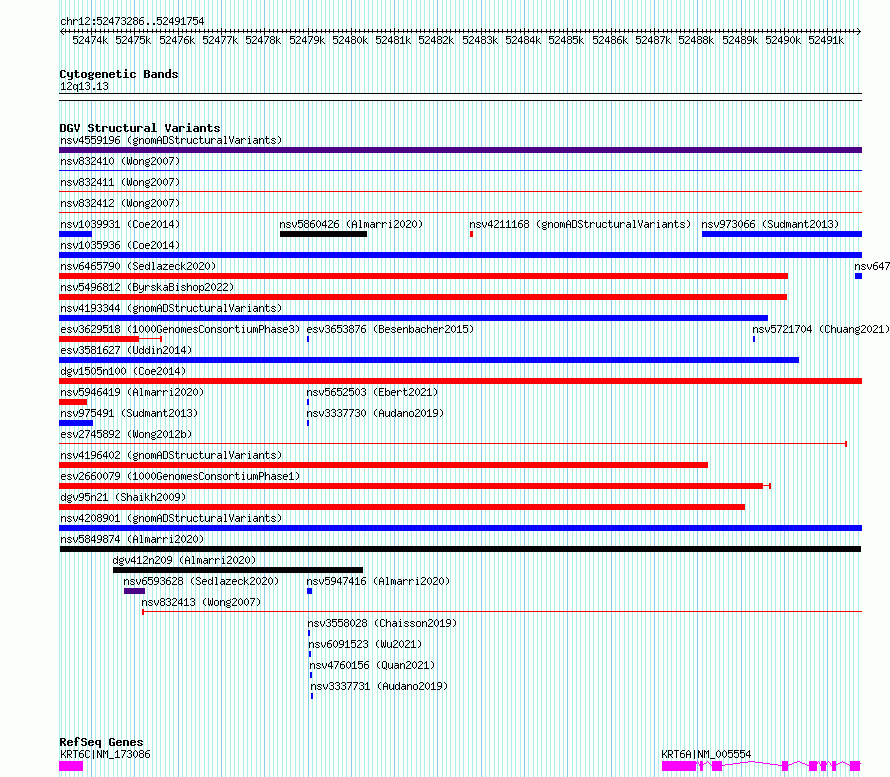The image size is (890, 777).
Task: Click esv3629518 (1000GenomesConsortiumPhase3) label
Action: pos(180,329)
